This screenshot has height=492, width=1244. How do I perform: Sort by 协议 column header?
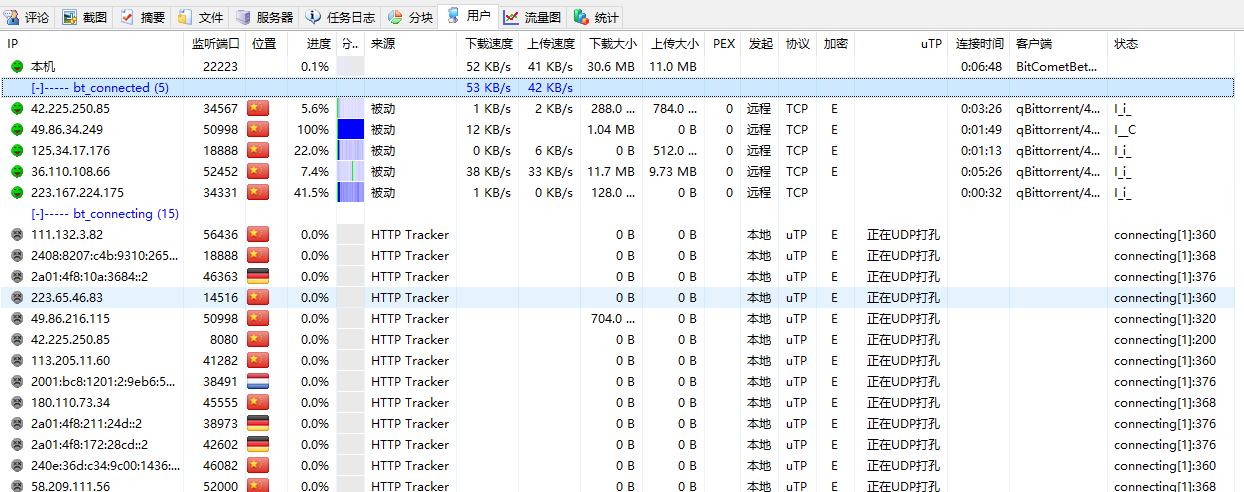797,44
